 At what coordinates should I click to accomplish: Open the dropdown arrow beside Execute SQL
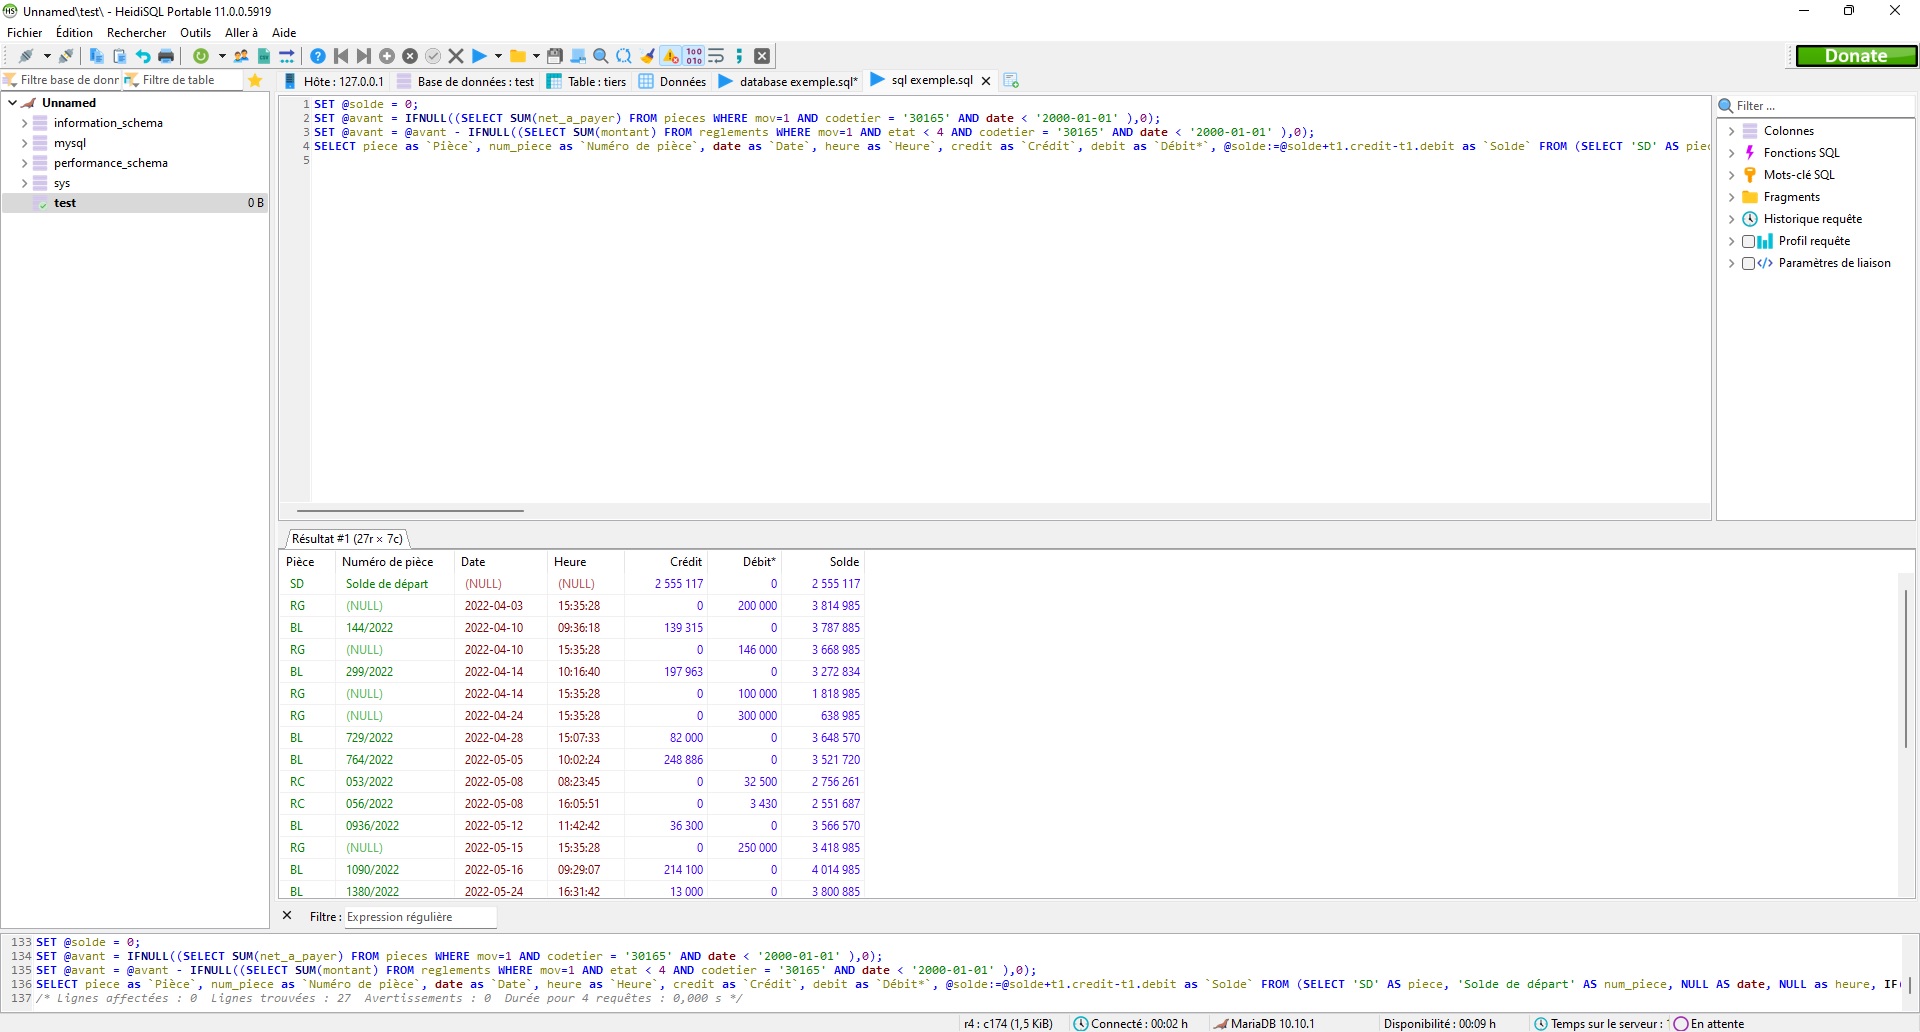[x=498, y=56]
